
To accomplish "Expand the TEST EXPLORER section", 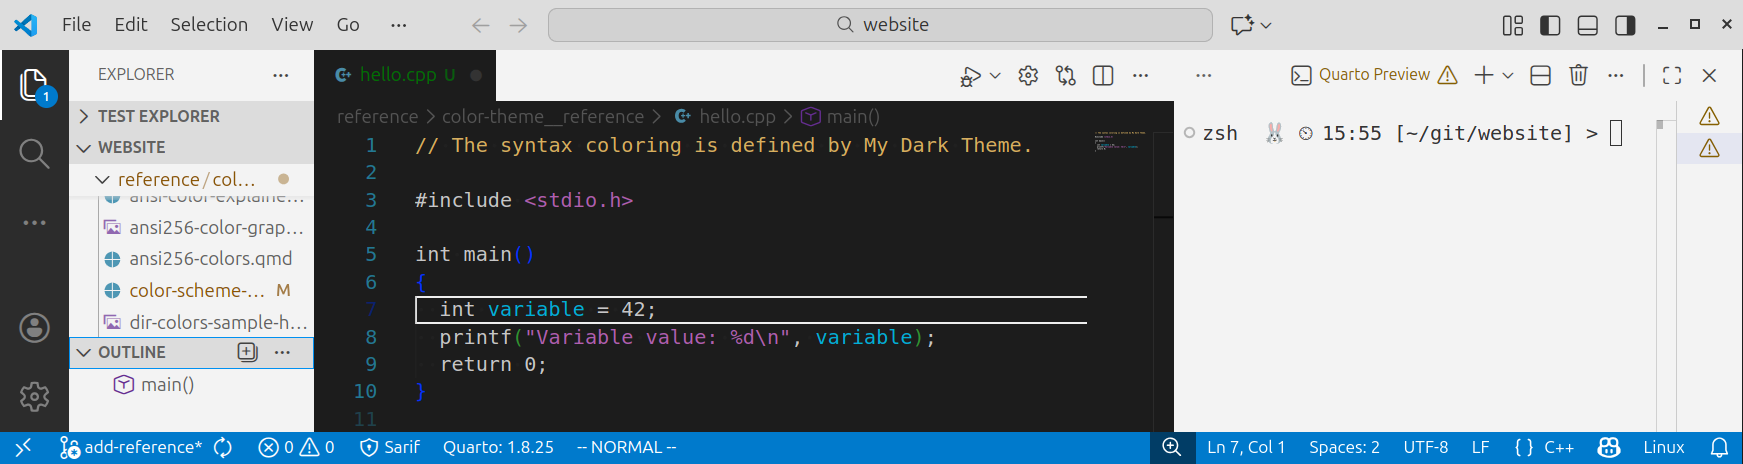I will coord(158,116).
